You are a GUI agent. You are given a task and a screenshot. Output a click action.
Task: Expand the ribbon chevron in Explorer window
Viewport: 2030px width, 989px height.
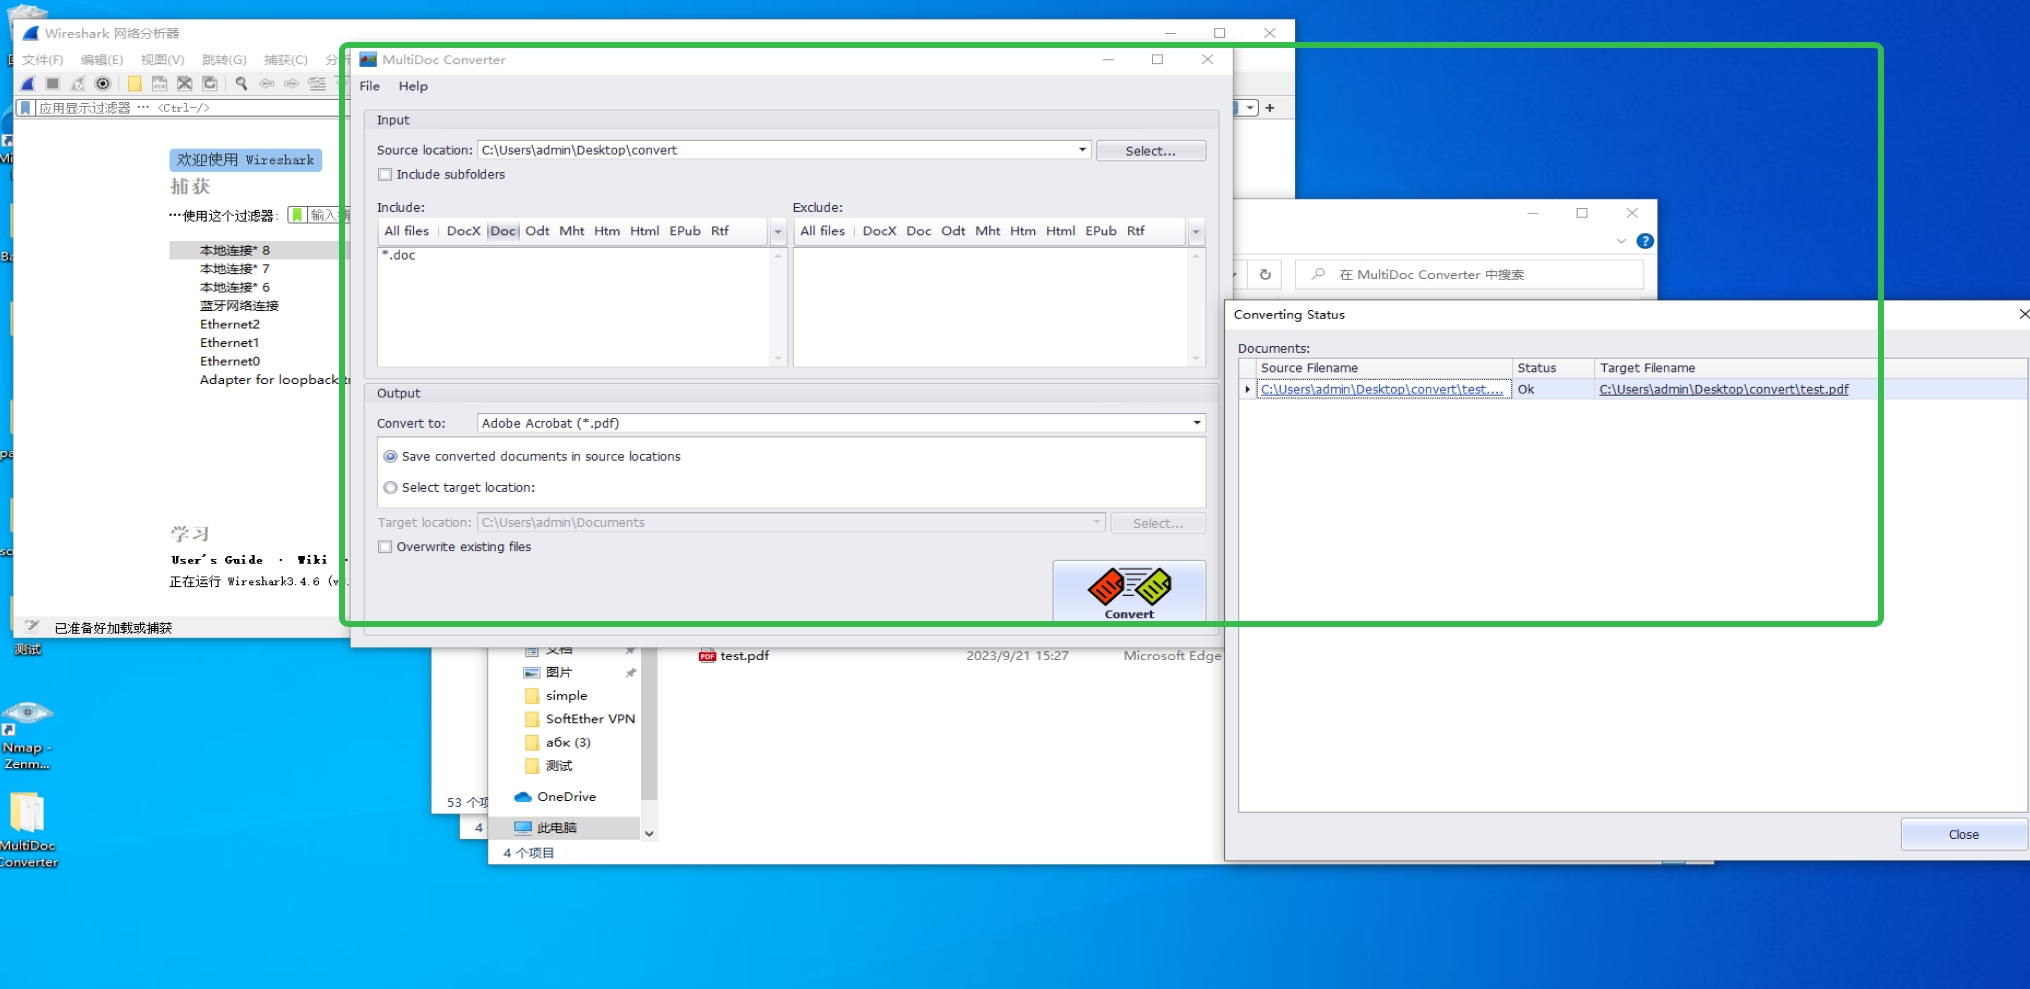coord(1621,241)
